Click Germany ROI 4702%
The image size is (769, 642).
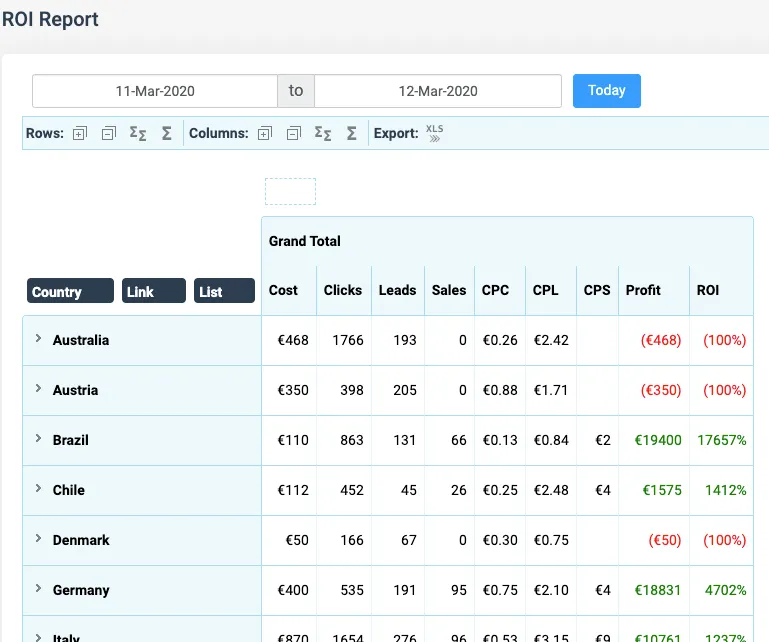click(x=725, y=590)
